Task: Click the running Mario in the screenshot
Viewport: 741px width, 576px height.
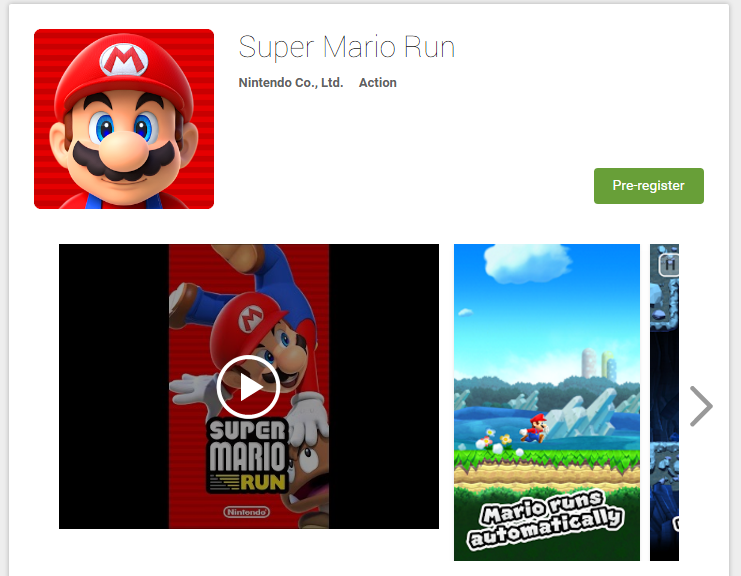Action: (534, 429)
